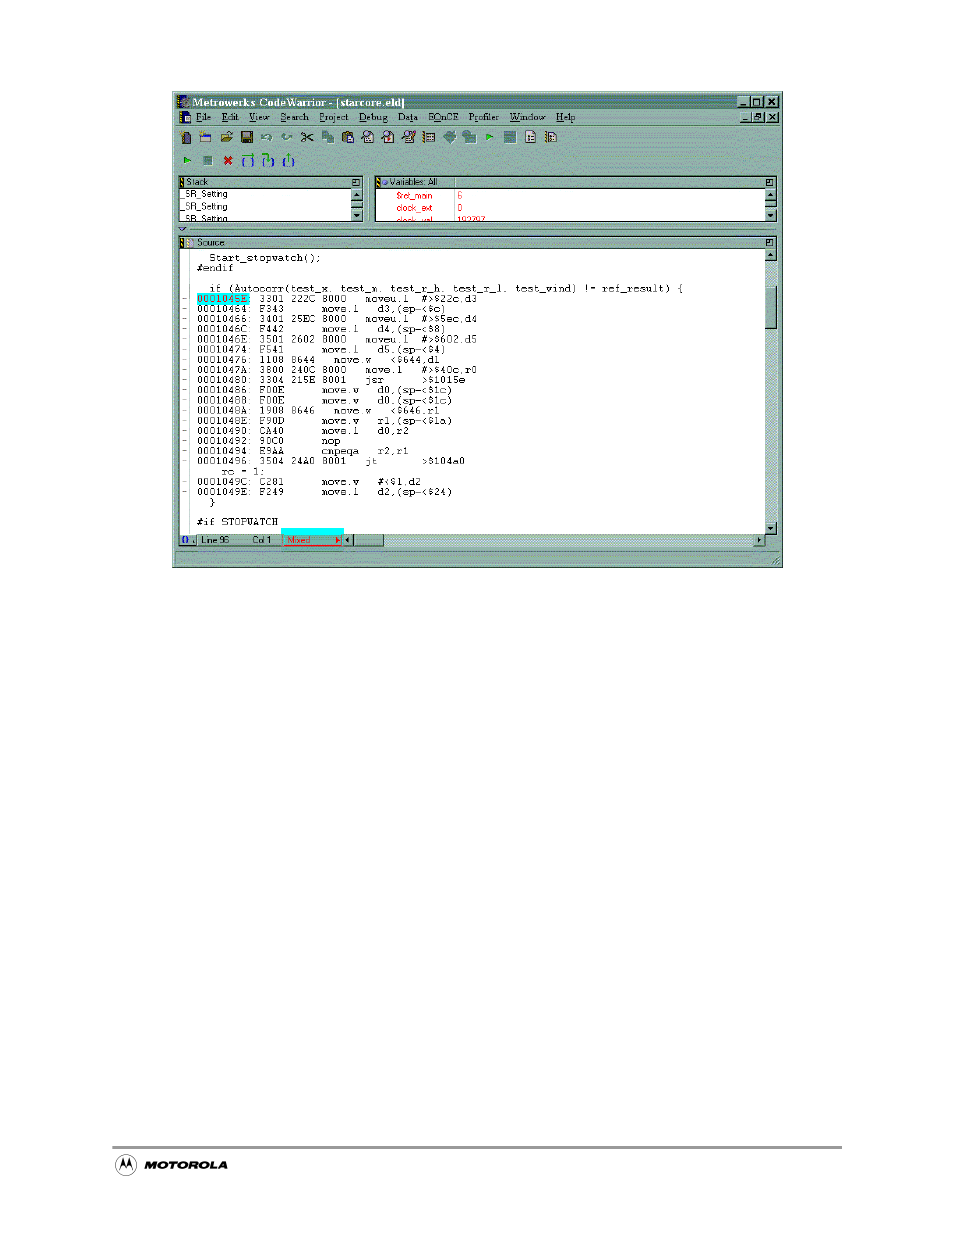Click the Step Into debugger icon
The width and height of the screenshot is (954, 1235).
coord(268,160)
